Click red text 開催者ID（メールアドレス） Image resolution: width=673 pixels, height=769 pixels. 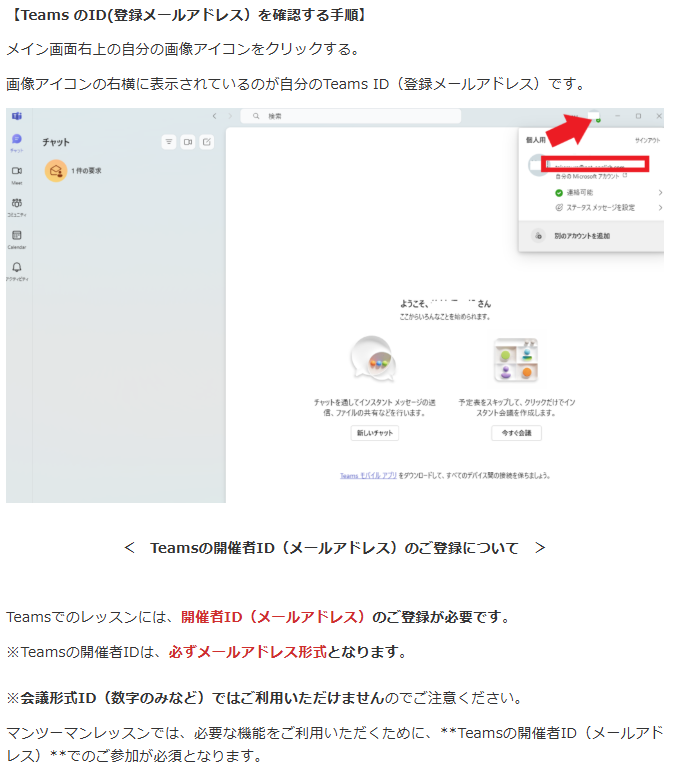point(273,617)
